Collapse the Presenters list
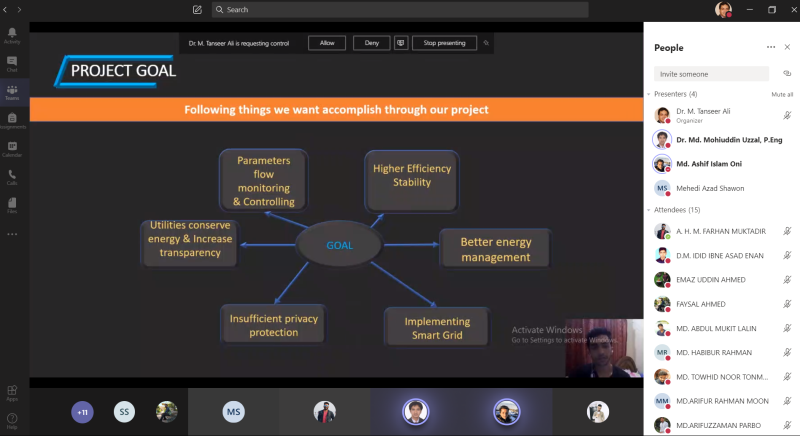Viewport: 800px width, 436px height. click(648, 94)
